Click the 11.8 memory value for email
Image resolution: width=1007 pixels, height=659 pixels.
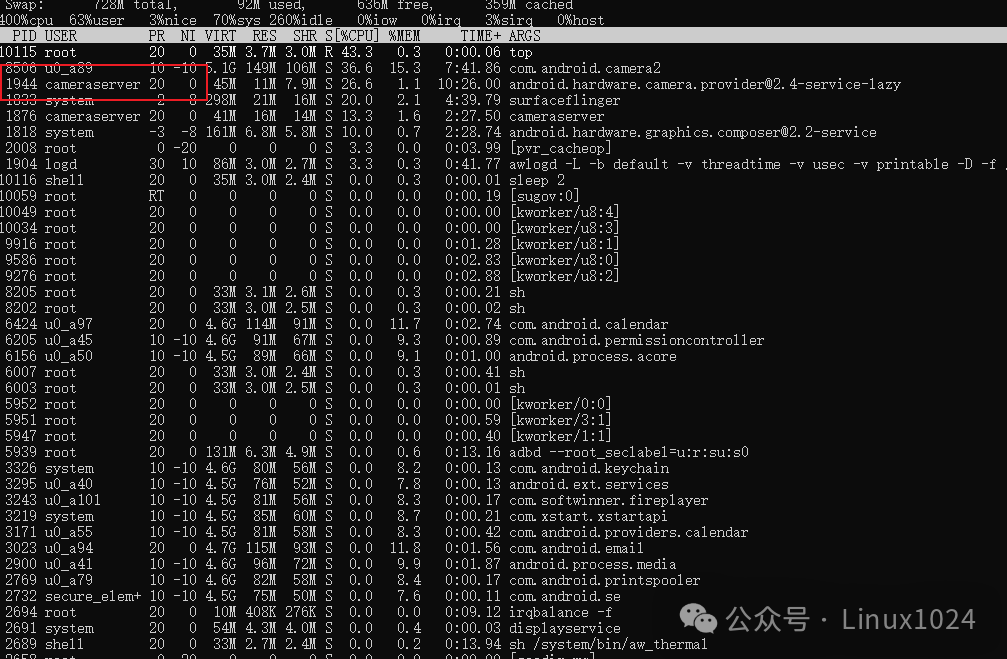pos(405,549)
